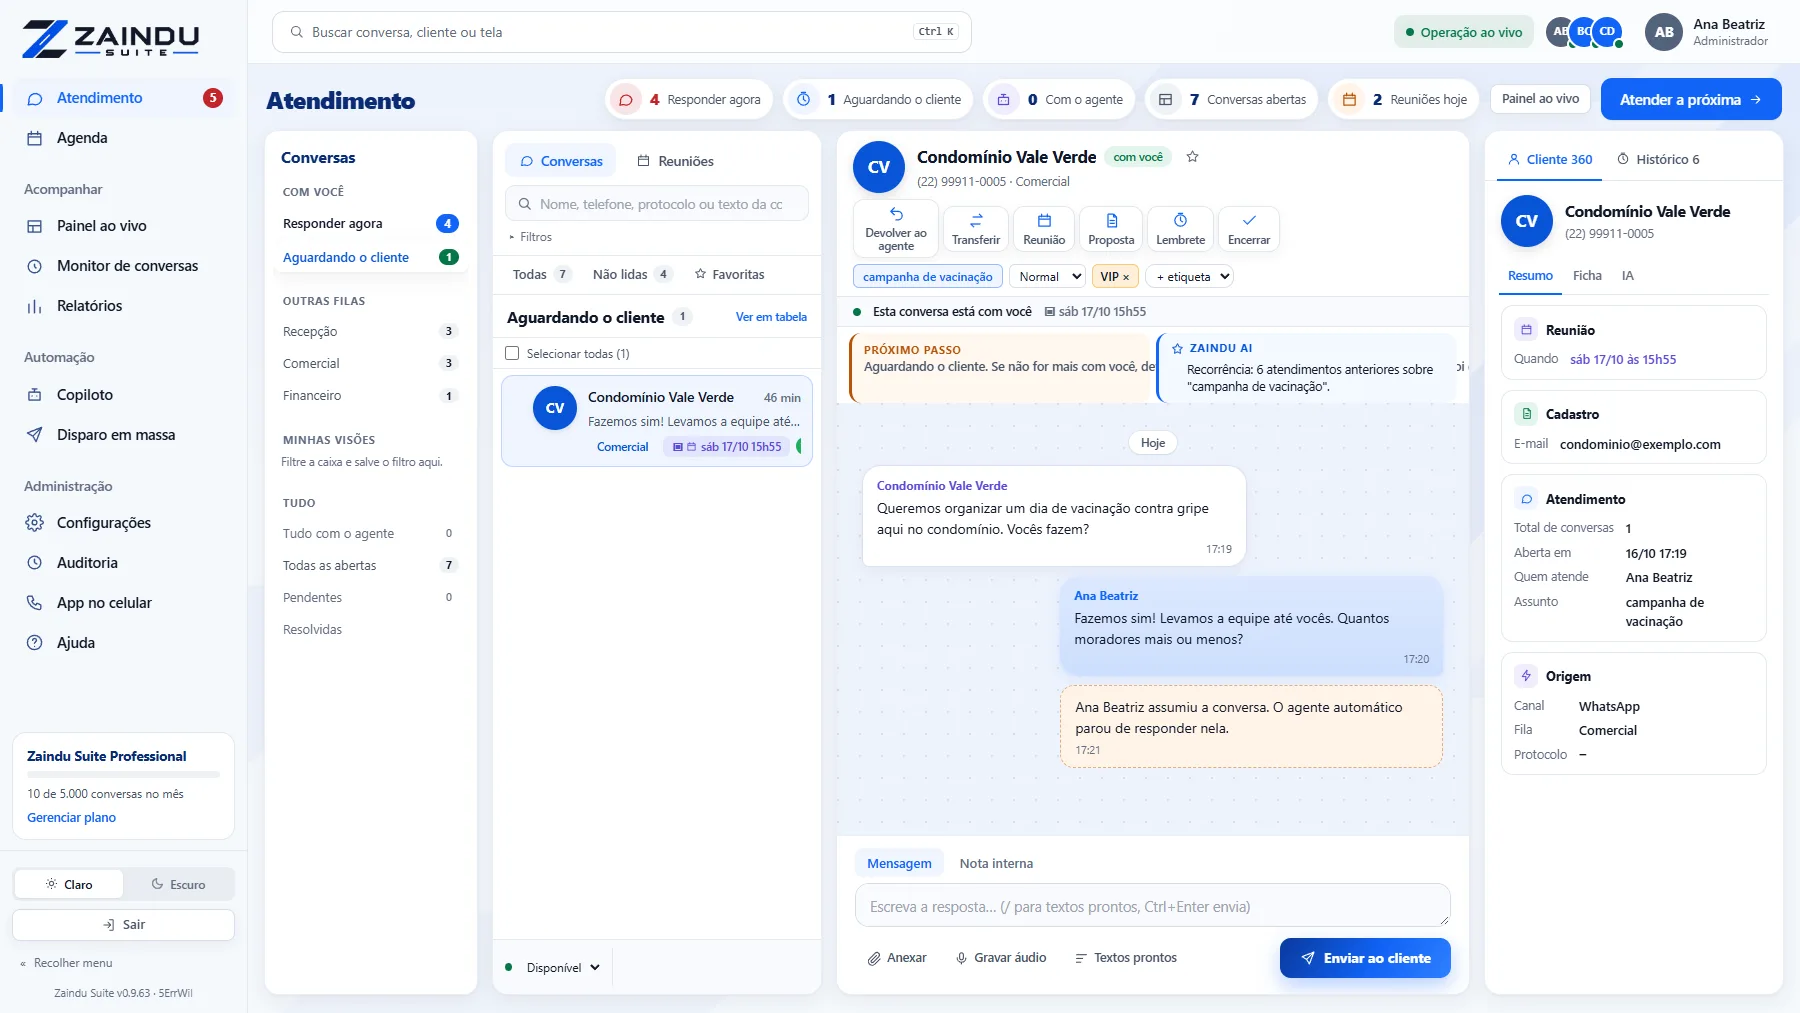Open Auditoria page
The image size is (1800, 1013).
tap(87, 563)
